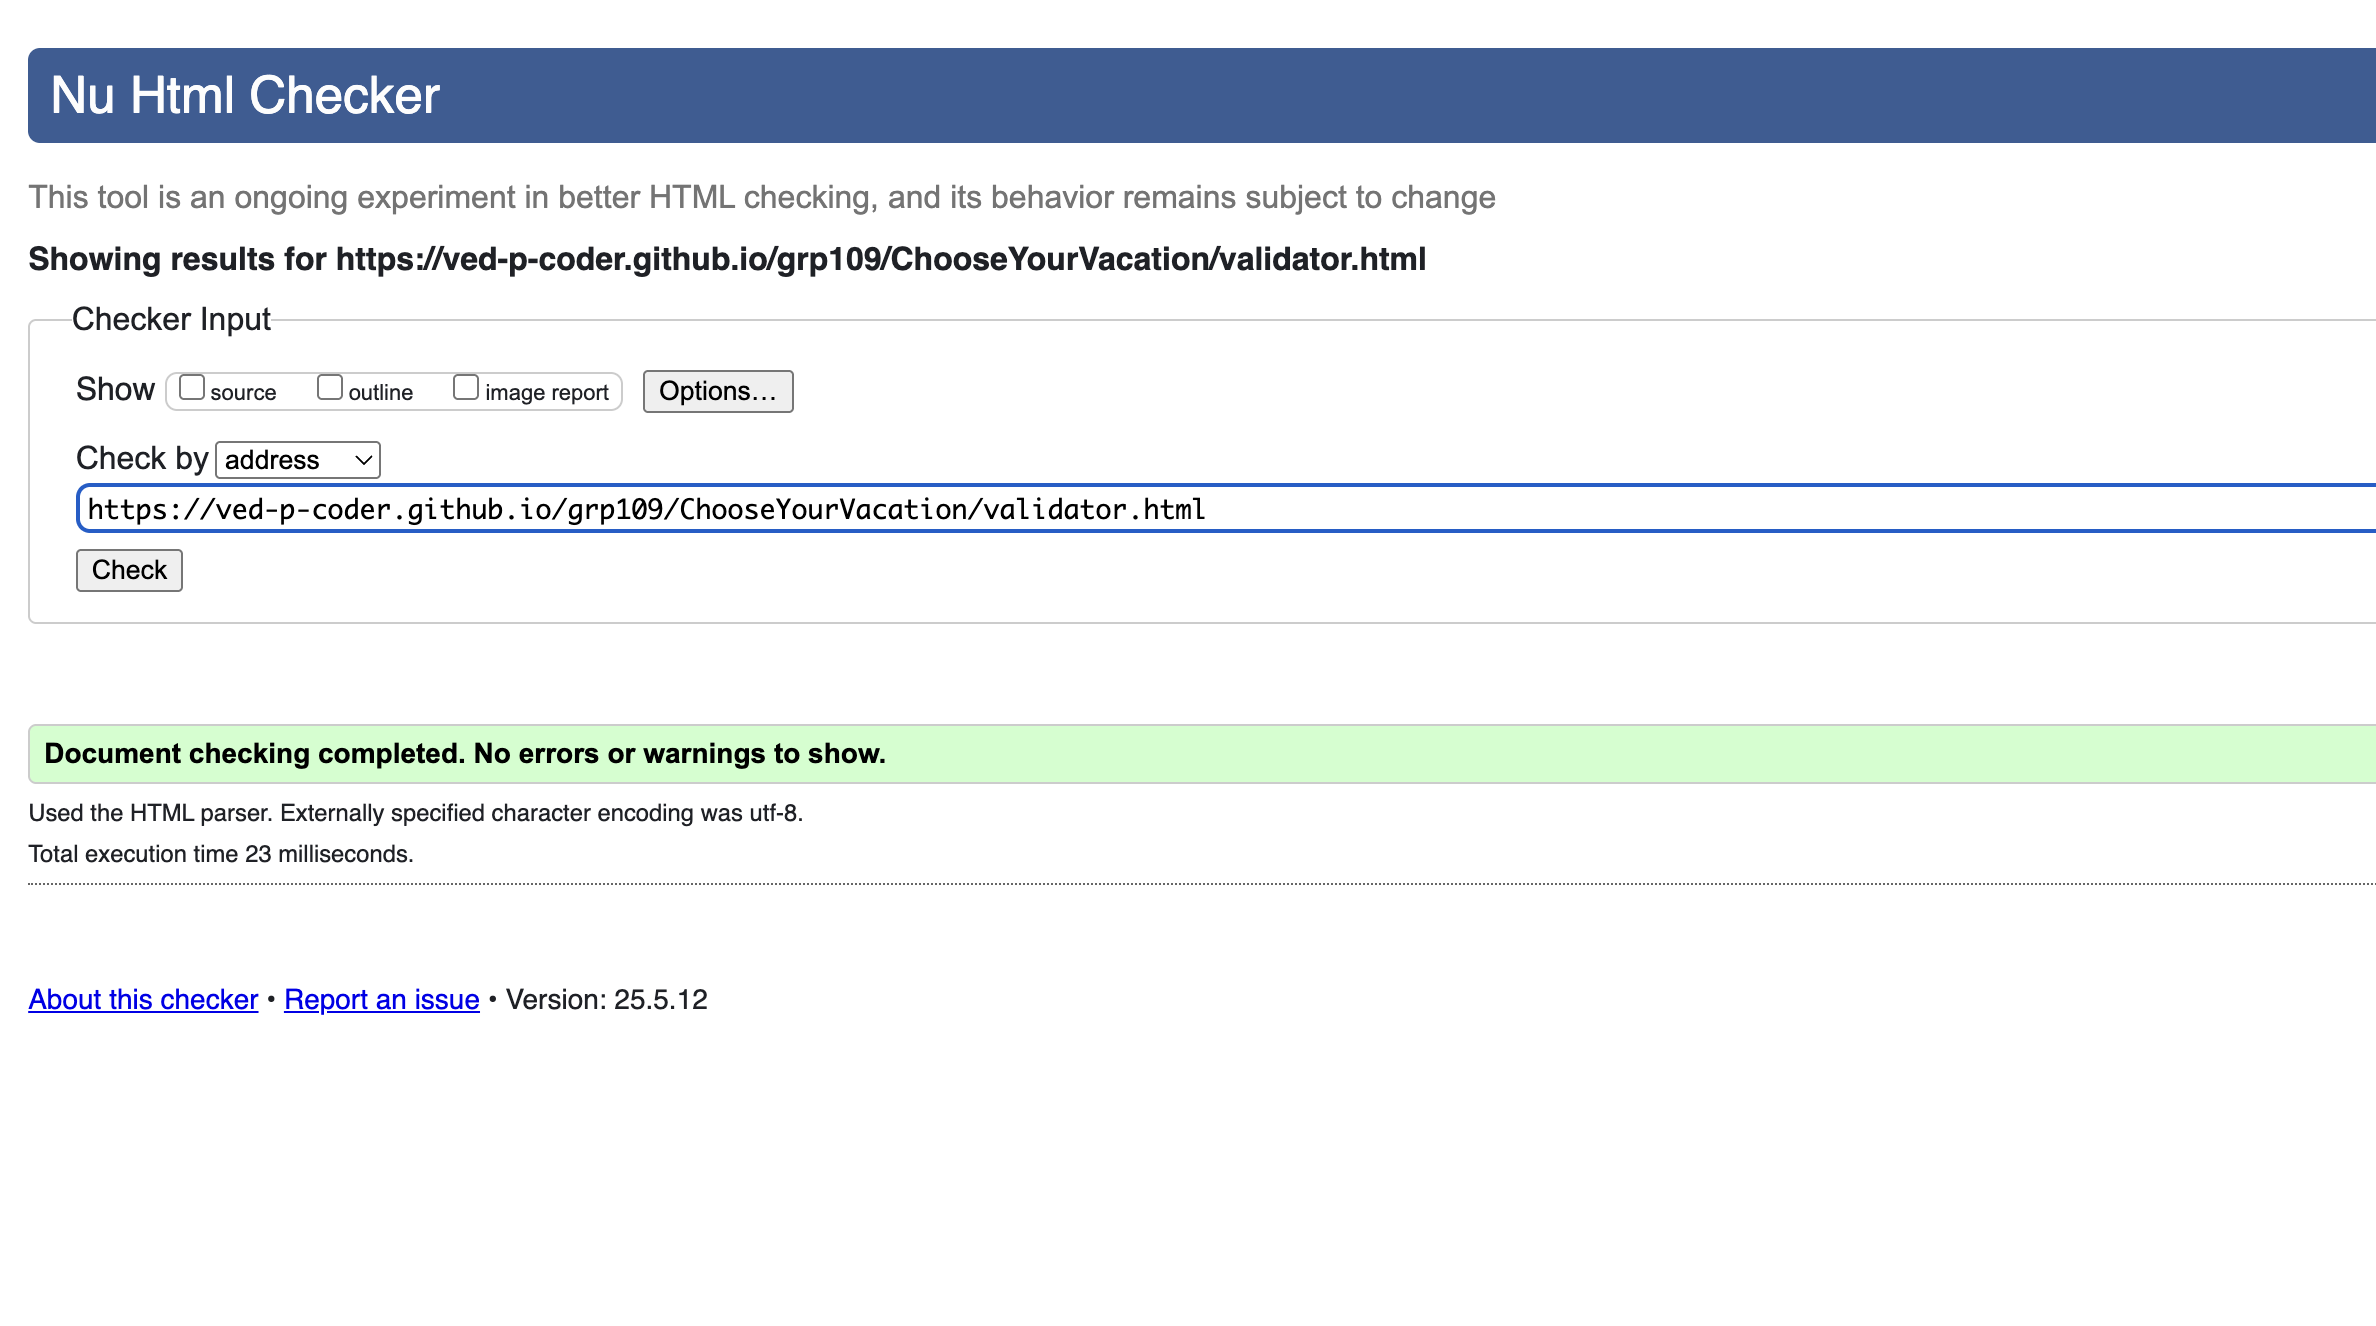Click the Version: 25.5.12 text
The height and width of the screenshot is (1326, 2376).
click(607, 1000)
